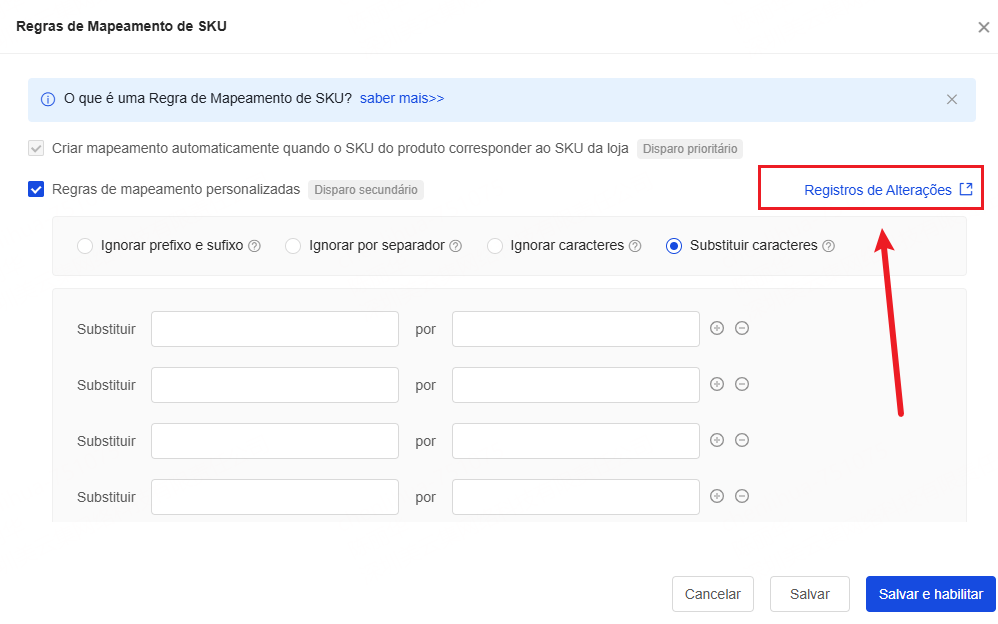Open help tooltip for Ignorar prefixo e sufixo
Image resolution: width=998 pixels, height=624 pixels.
click(254, 246)
